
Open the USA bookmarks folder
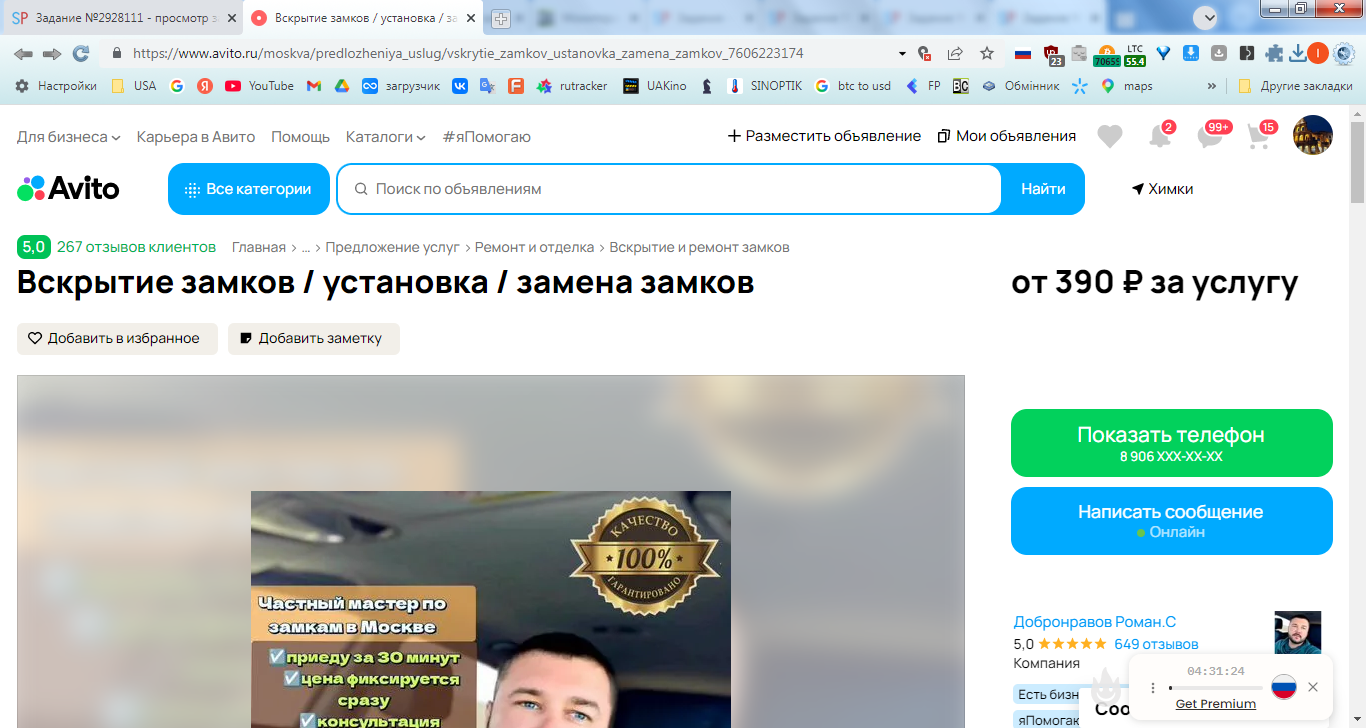coord(133,86)
